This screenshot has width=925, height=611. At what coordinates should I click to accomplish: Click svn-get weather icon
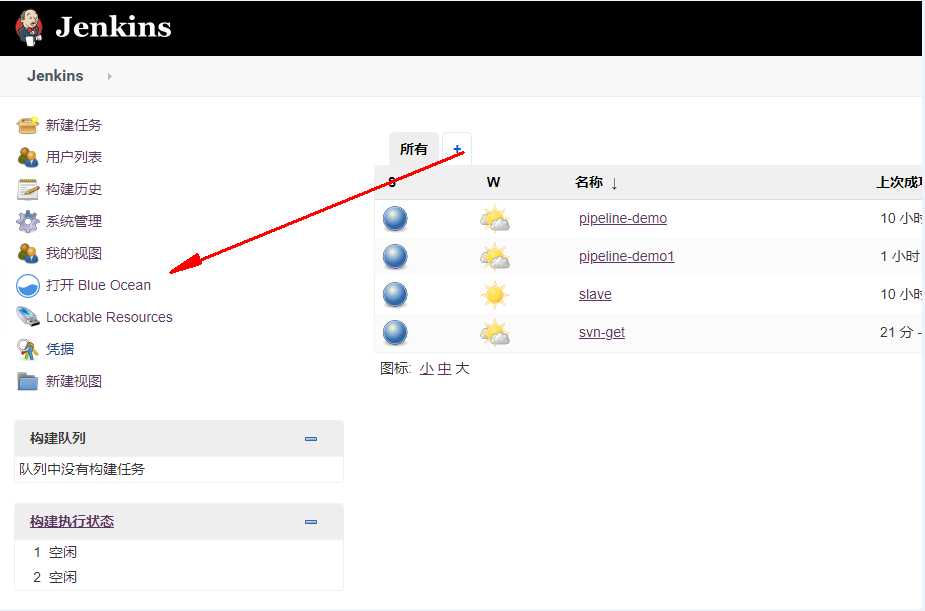(x=494, y=333)
